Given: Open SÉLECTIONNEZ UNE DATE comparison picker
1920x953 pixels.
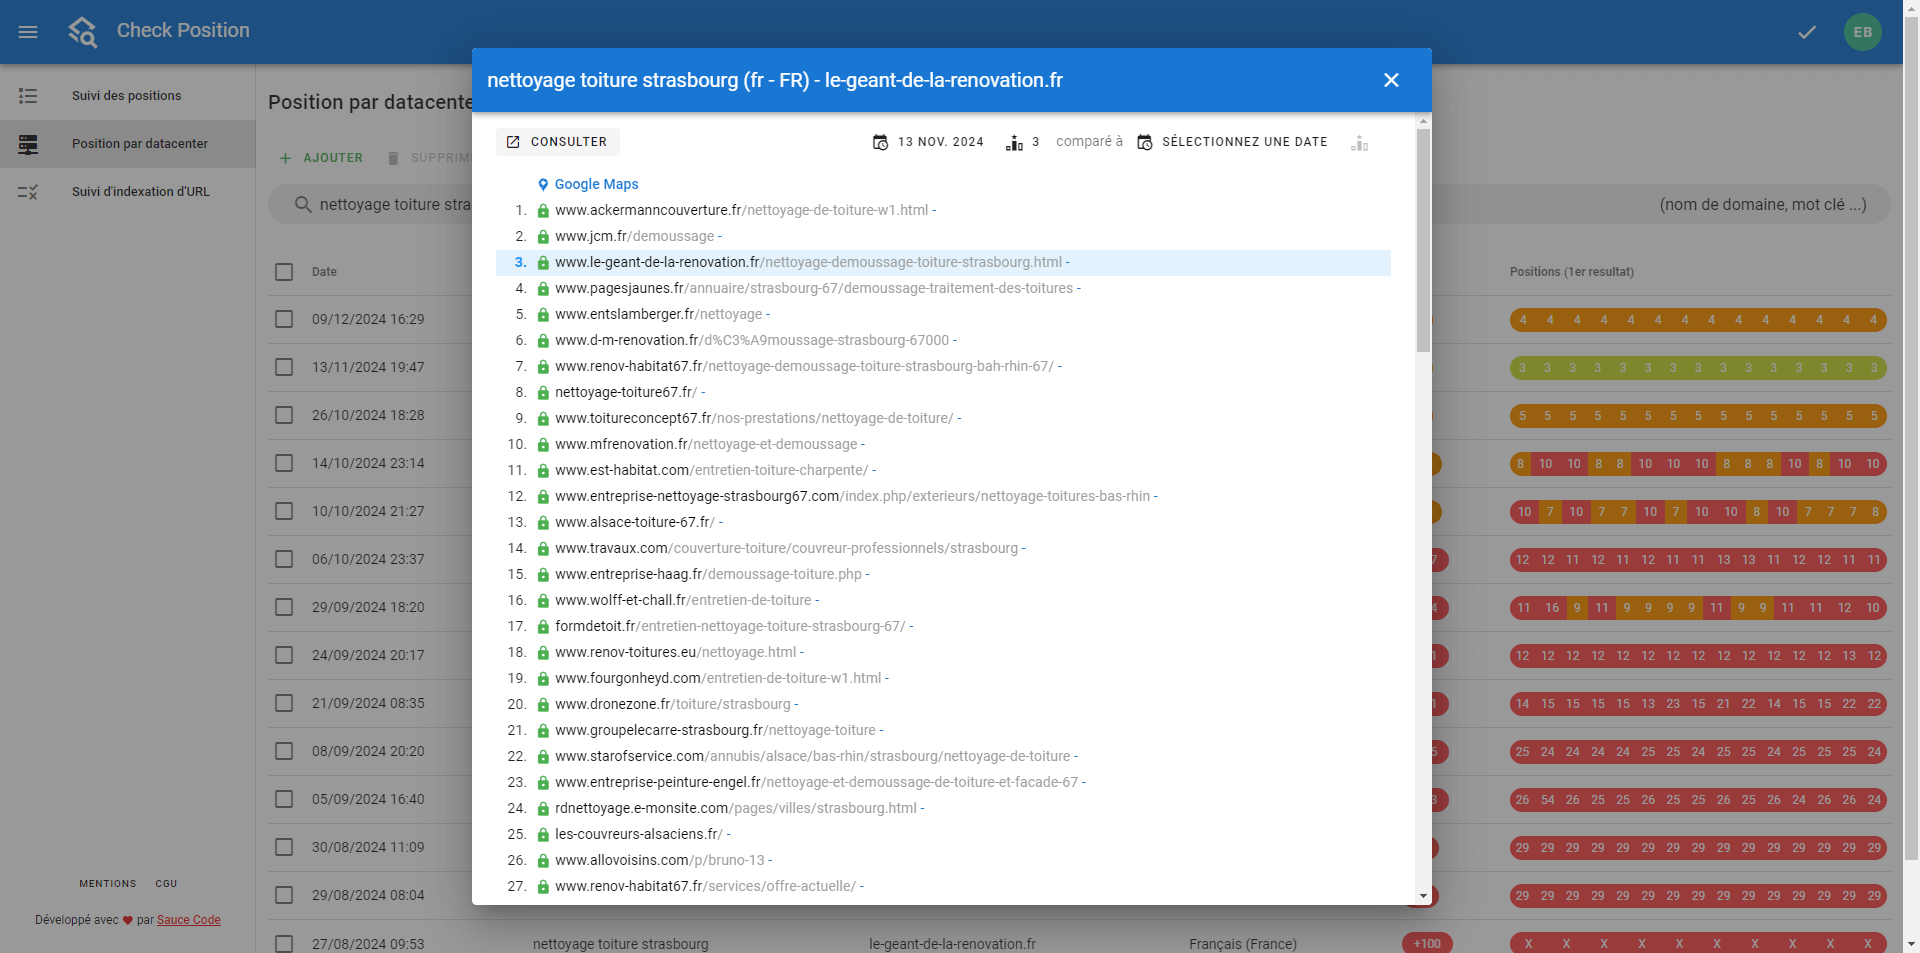Looking at the screenshot, I should pos(1233,142).
